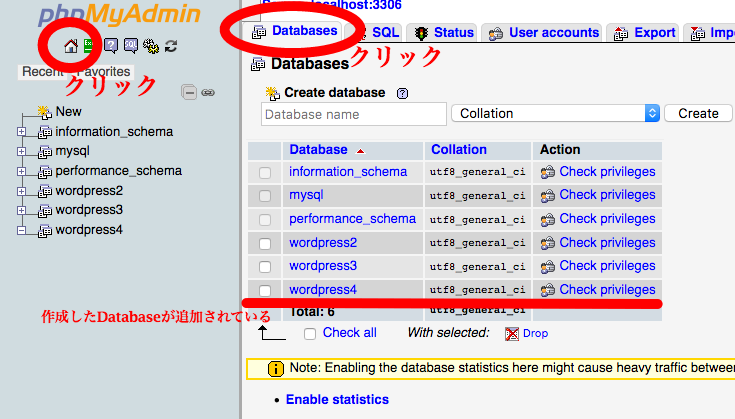Tick the wordpress3 row checkbox
735x419 pixels.
click(265, 267)
